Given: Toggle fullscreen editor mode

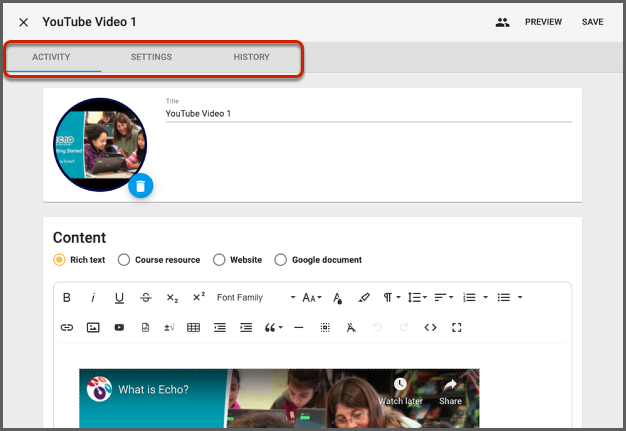Looking at the screenshot, I should (x=457, y=327).
